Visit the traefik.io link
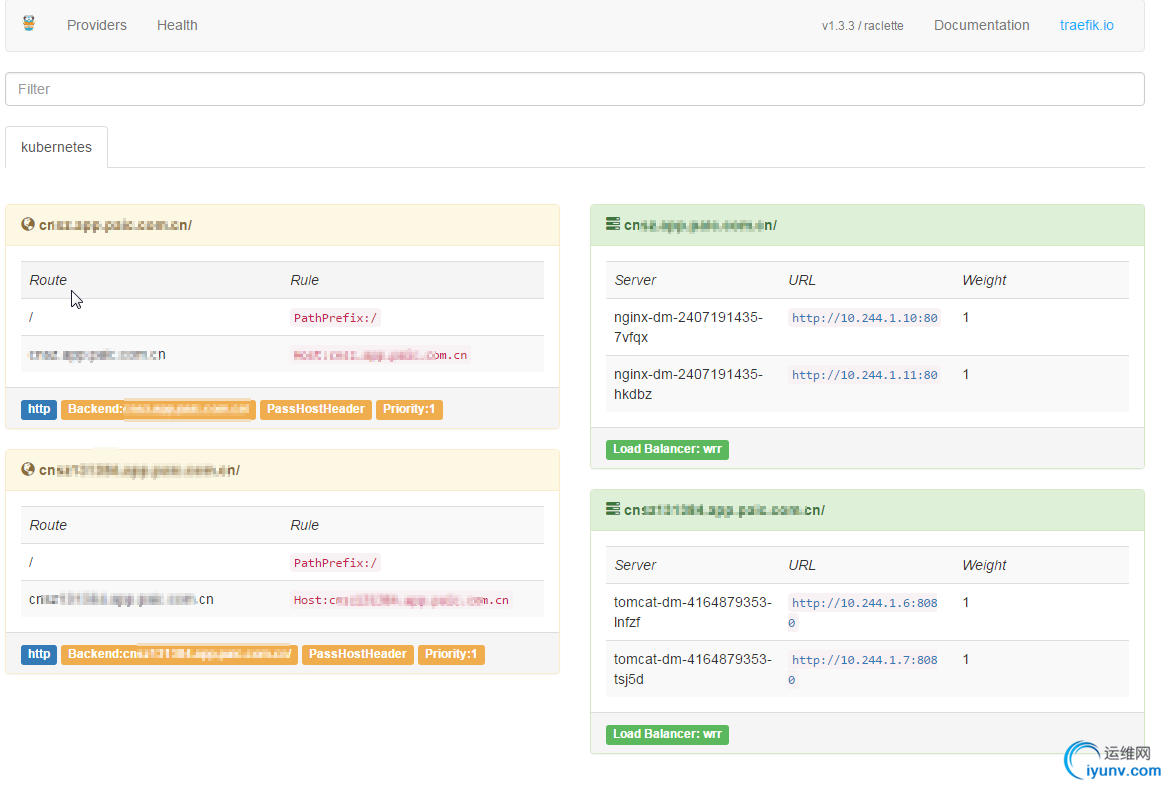This screenshot has height=787, width=1167. point(1087,25)
